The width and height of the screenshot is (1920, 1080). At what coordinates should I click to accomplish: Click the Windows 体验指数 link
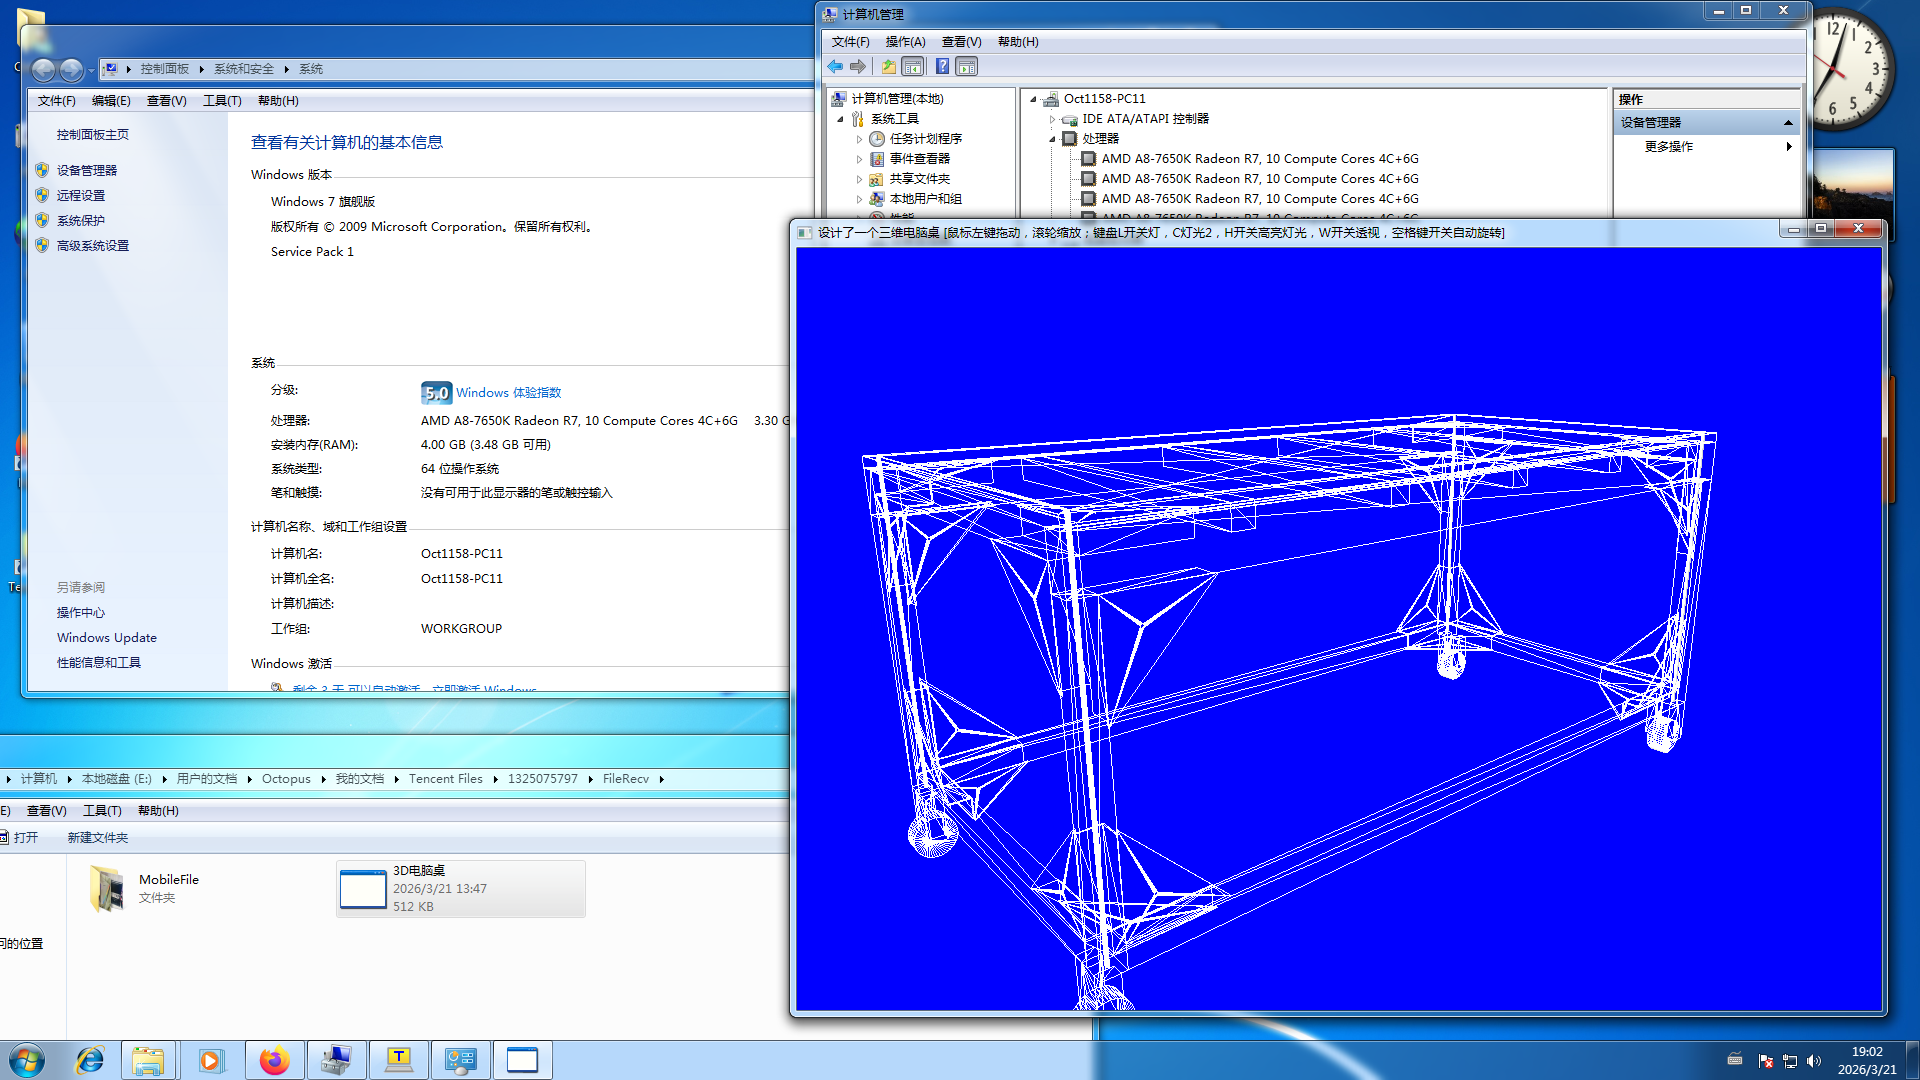coord(508,393)
